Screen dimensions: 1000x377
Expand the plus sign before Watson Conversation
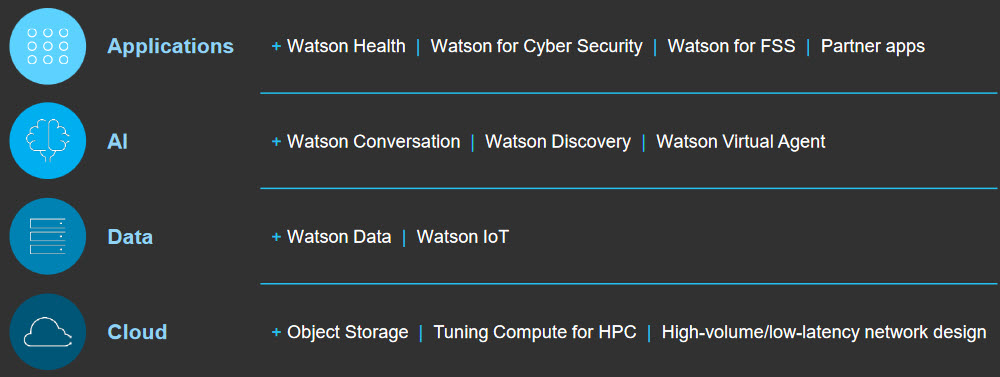click(x=276, y=141)
